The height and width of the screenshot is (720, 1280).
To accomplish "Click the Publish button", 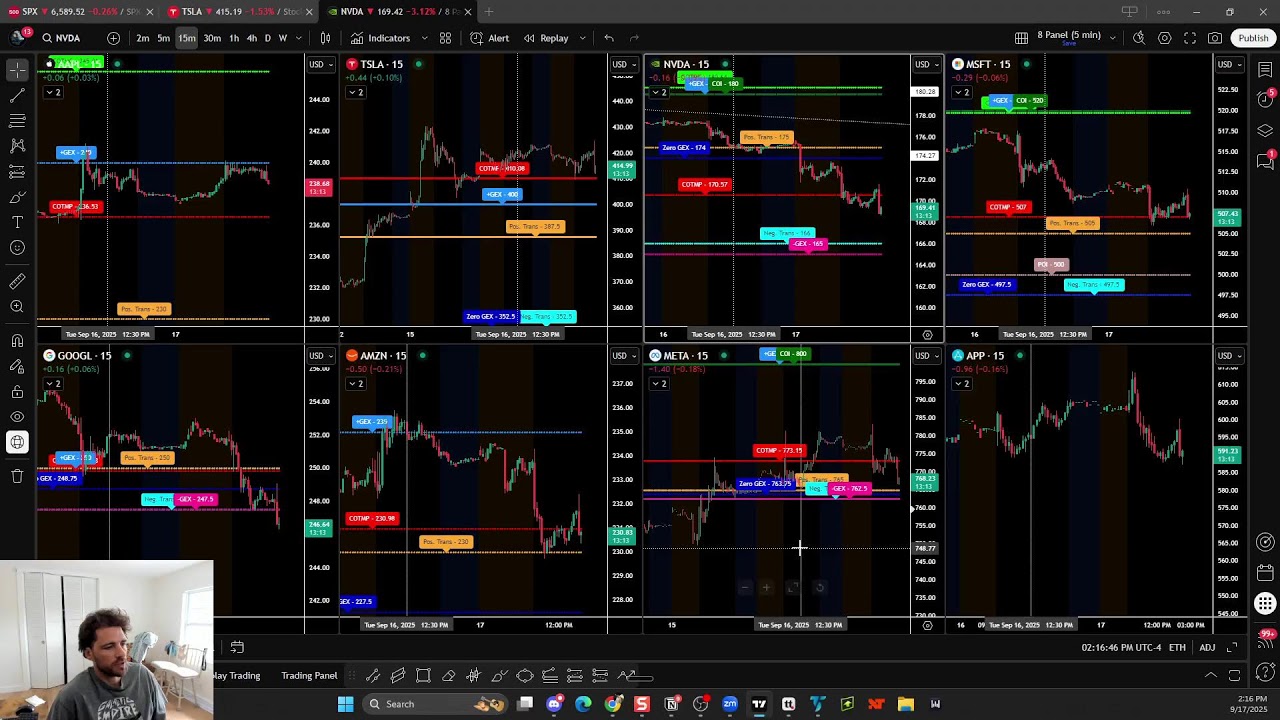I will pos(1253,38).
